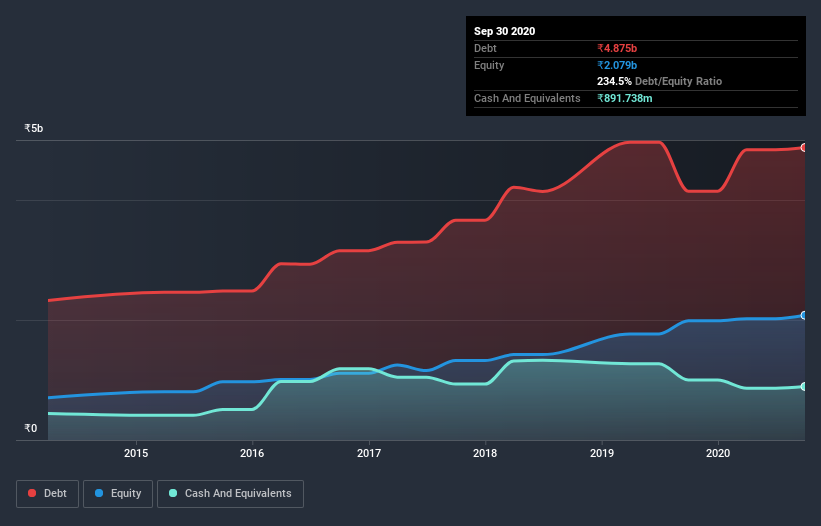Click the blue Equity legend dot
Screen dimensions: 821x526
99,493
